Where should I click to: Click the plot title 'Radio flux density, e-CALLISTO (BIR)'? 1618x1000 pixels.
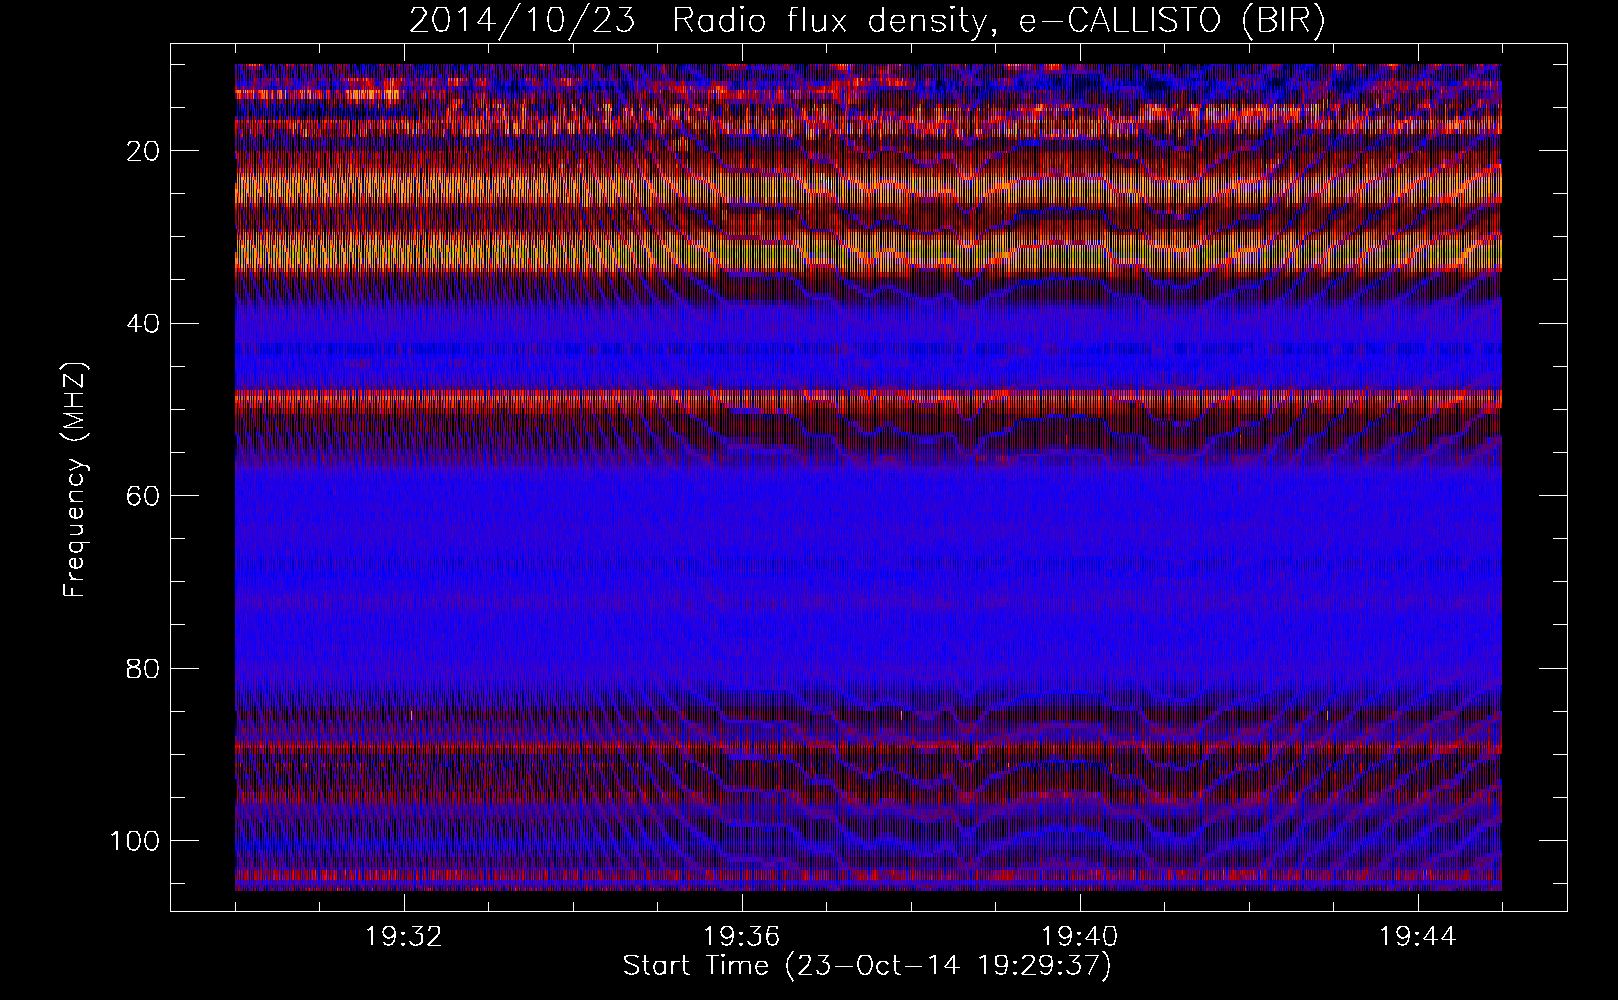[x=999, y=21]
